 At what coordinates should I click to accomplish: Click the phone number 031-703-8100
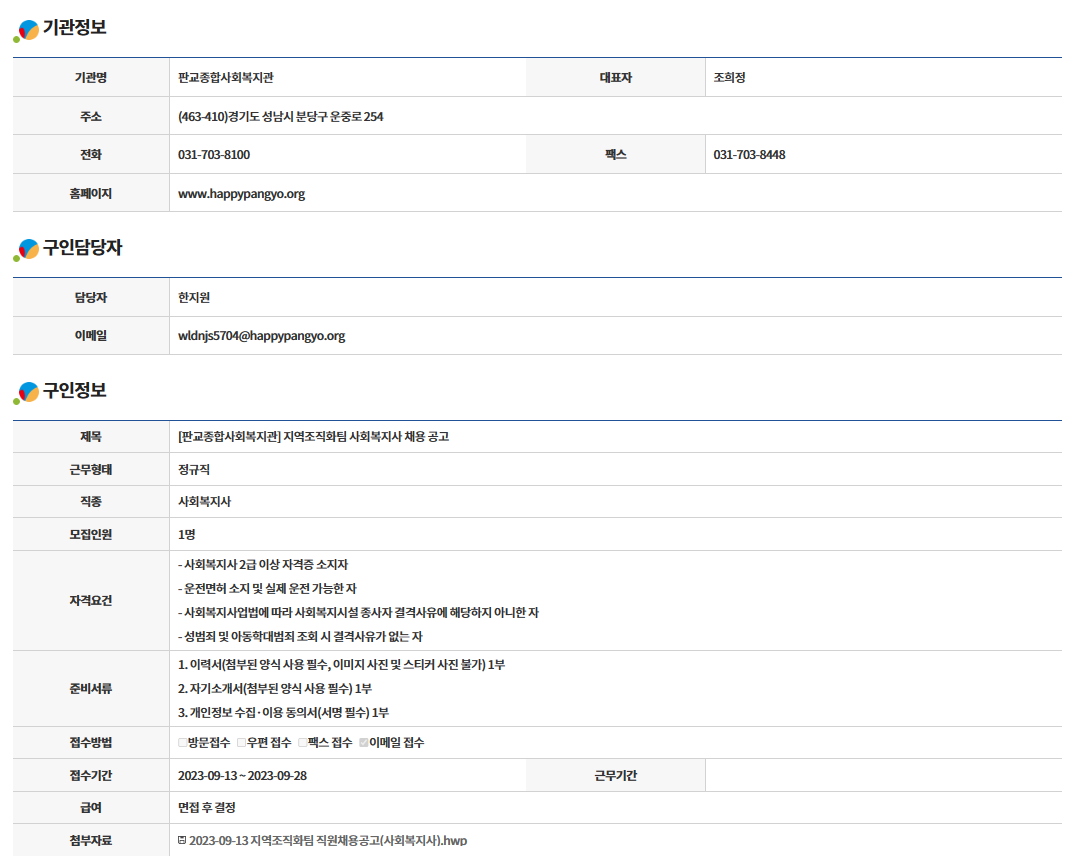pos(214,155)
